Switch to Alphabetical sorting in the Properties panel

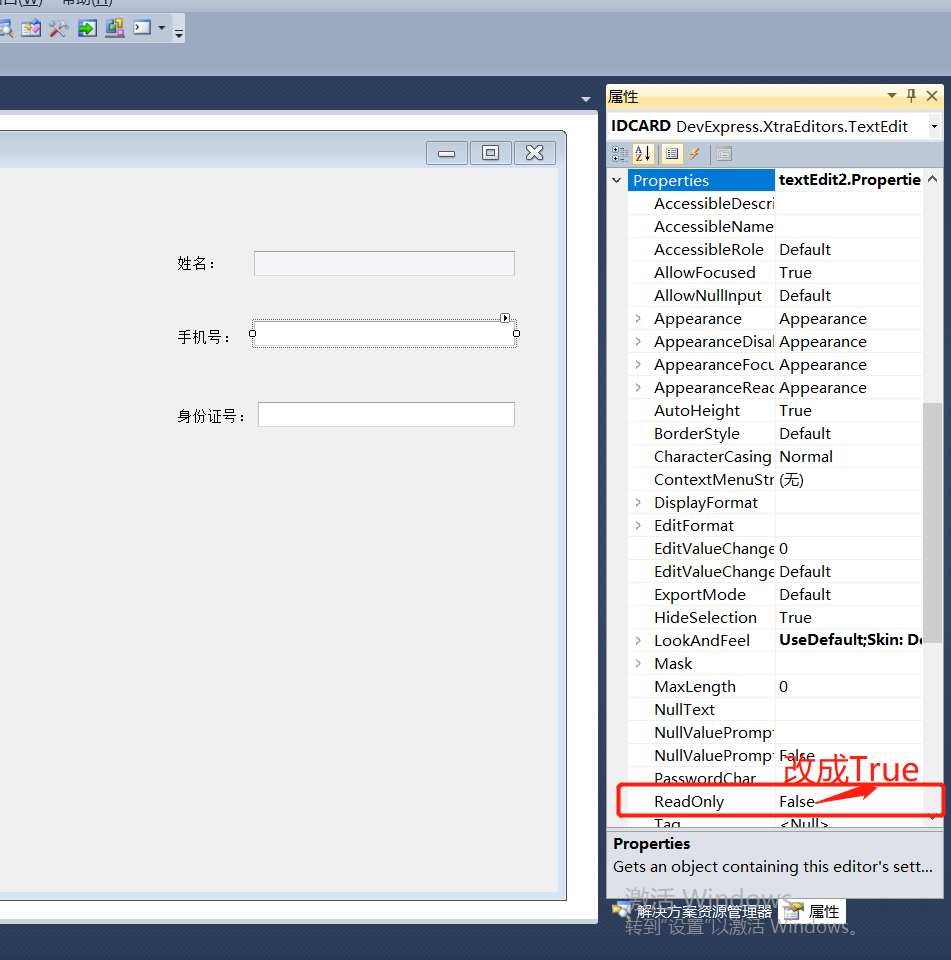[x=643, y=153]
